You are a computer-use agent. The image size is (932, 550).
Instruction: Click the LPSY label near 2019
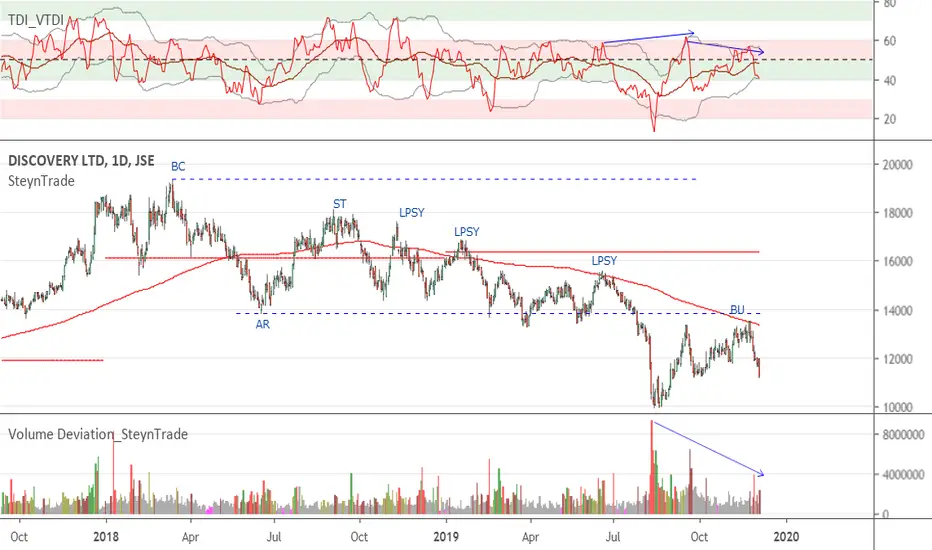[467, 232]
